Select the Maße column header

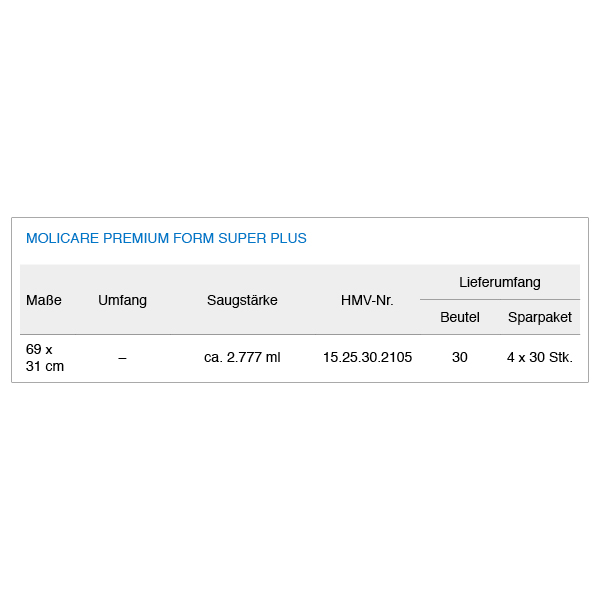coord(44,300)
